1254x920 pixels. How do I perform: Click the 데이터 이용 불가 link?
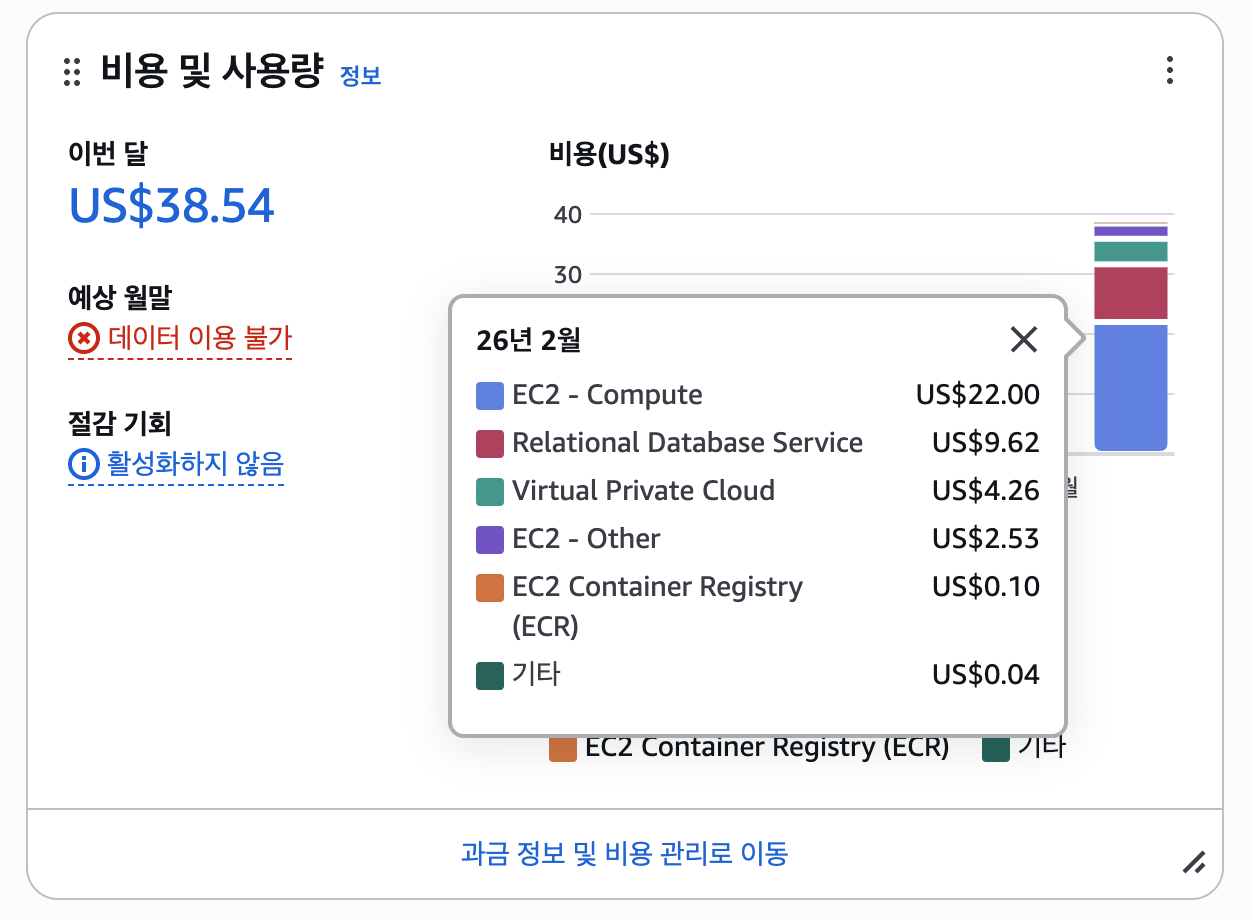(199, 339)
